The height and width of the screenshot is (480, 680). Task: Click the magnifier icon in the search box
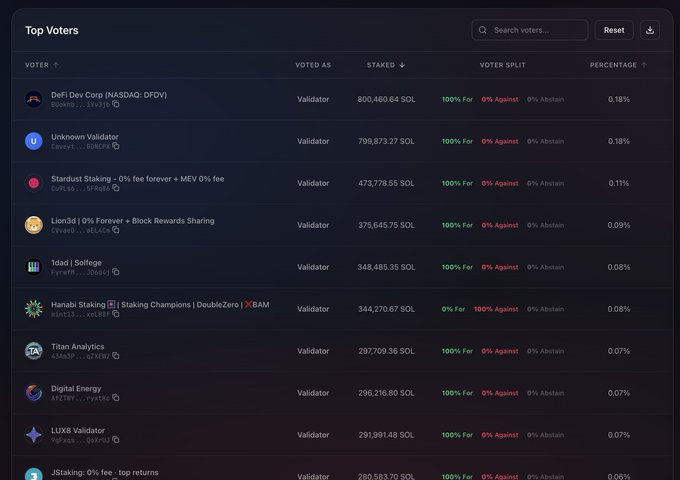click(x=482, y=30)
